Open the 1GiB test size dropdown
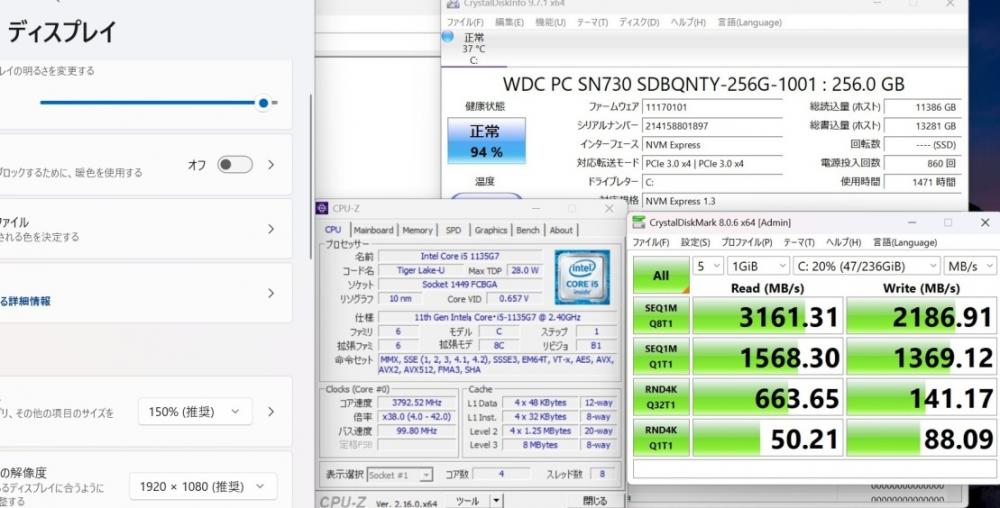 click(759, 266)
